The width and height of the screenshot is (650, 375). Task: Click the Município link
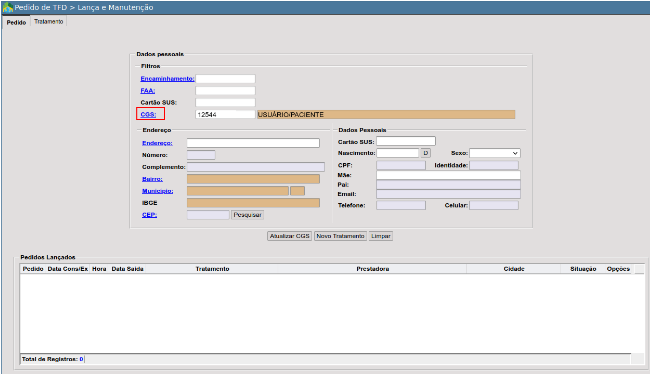(x=158, y=191)
